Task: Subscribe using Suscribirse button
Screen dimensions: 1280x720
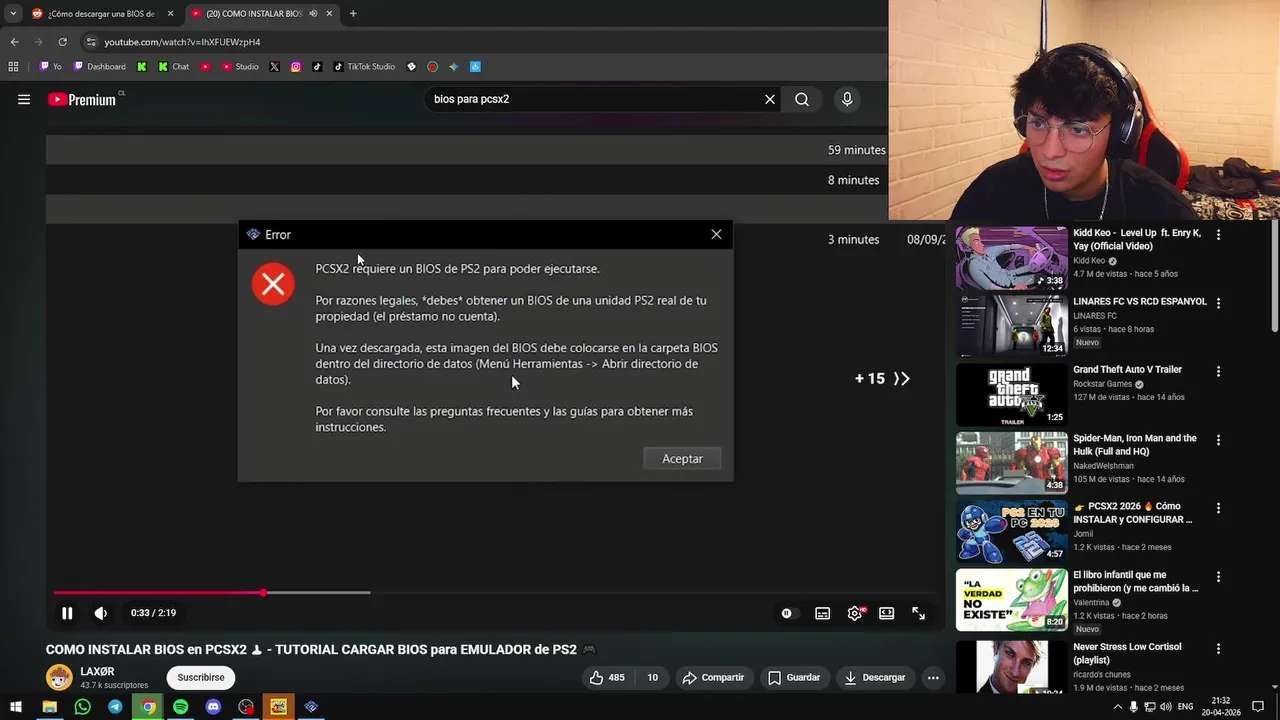Action: pyautogui.click(x=201, y=677)
